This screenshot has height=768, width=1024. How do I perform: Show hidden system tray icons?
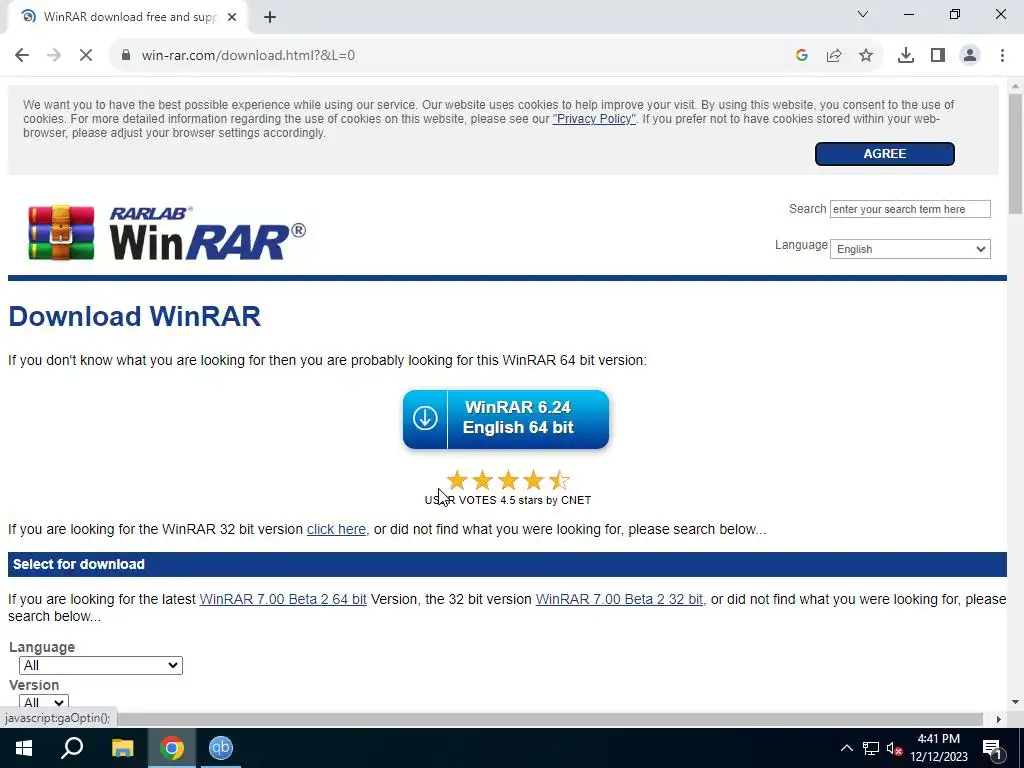pyautogui.click(x=846, y=748)
